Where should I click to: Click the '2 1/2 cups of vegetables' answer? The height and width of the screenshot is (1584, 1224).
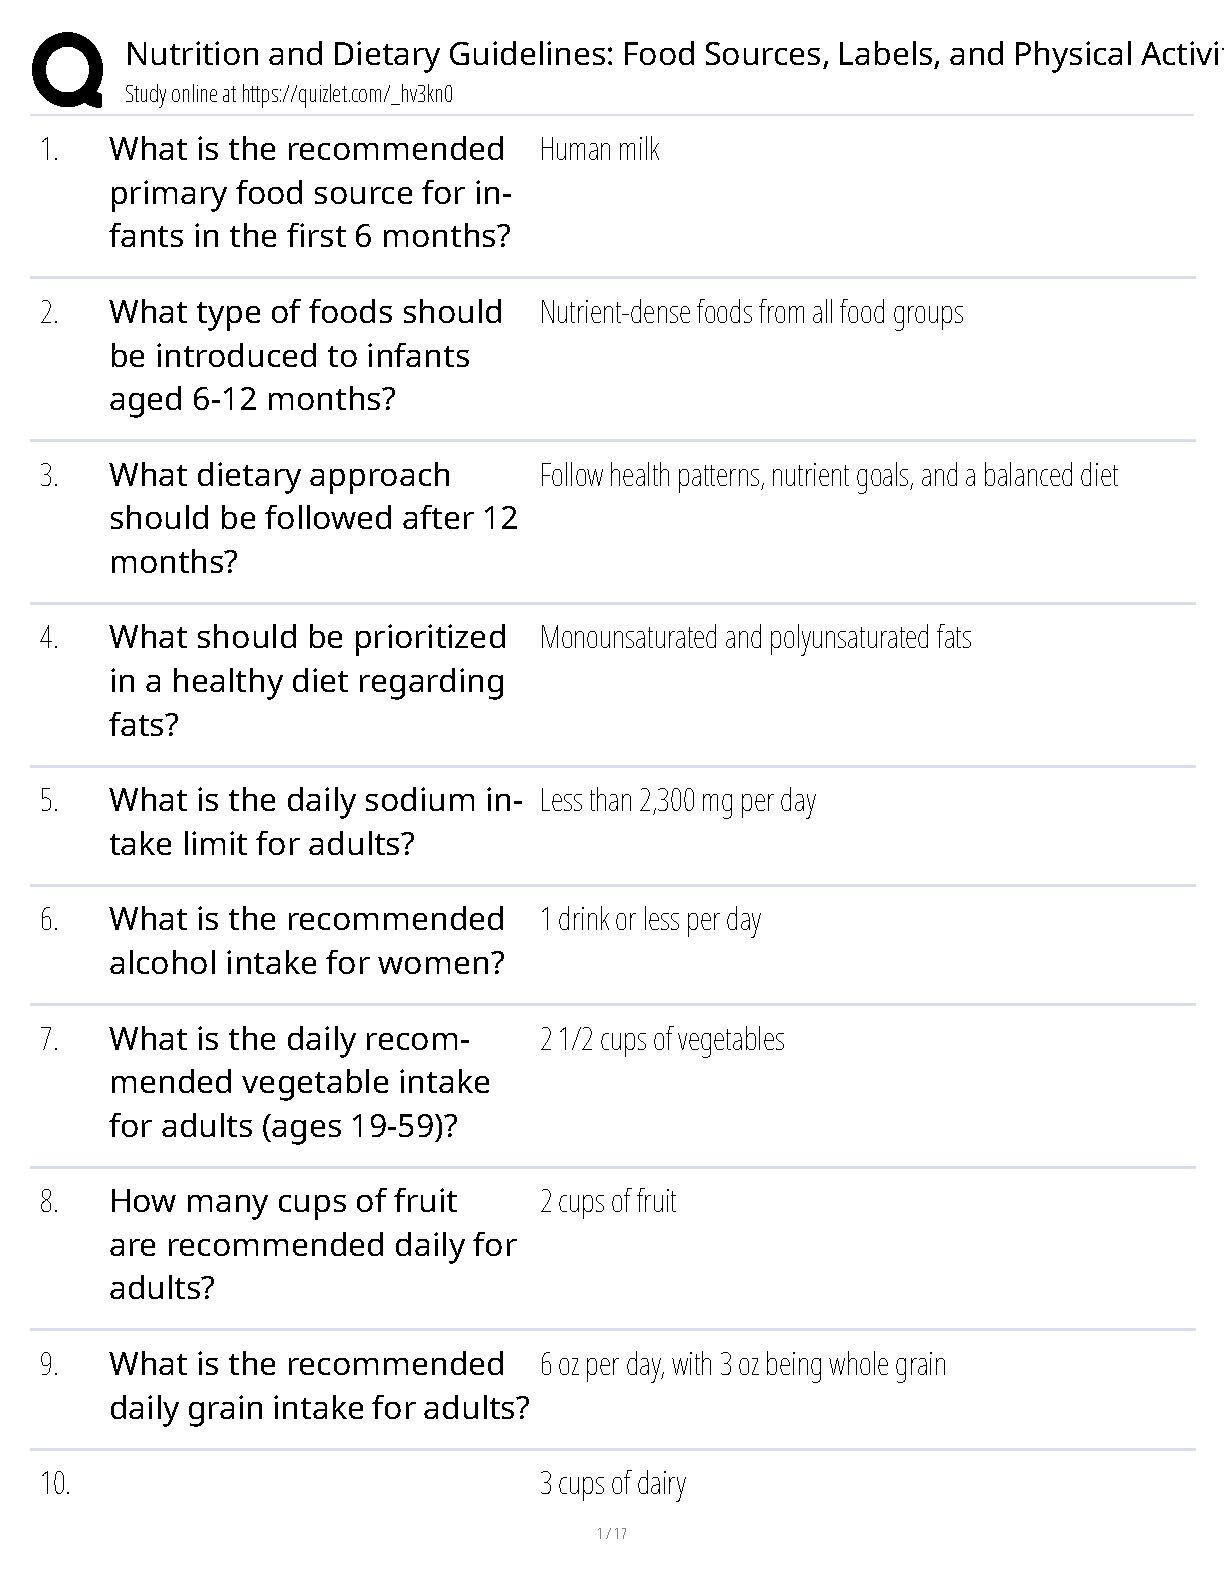pos(662,1040)
